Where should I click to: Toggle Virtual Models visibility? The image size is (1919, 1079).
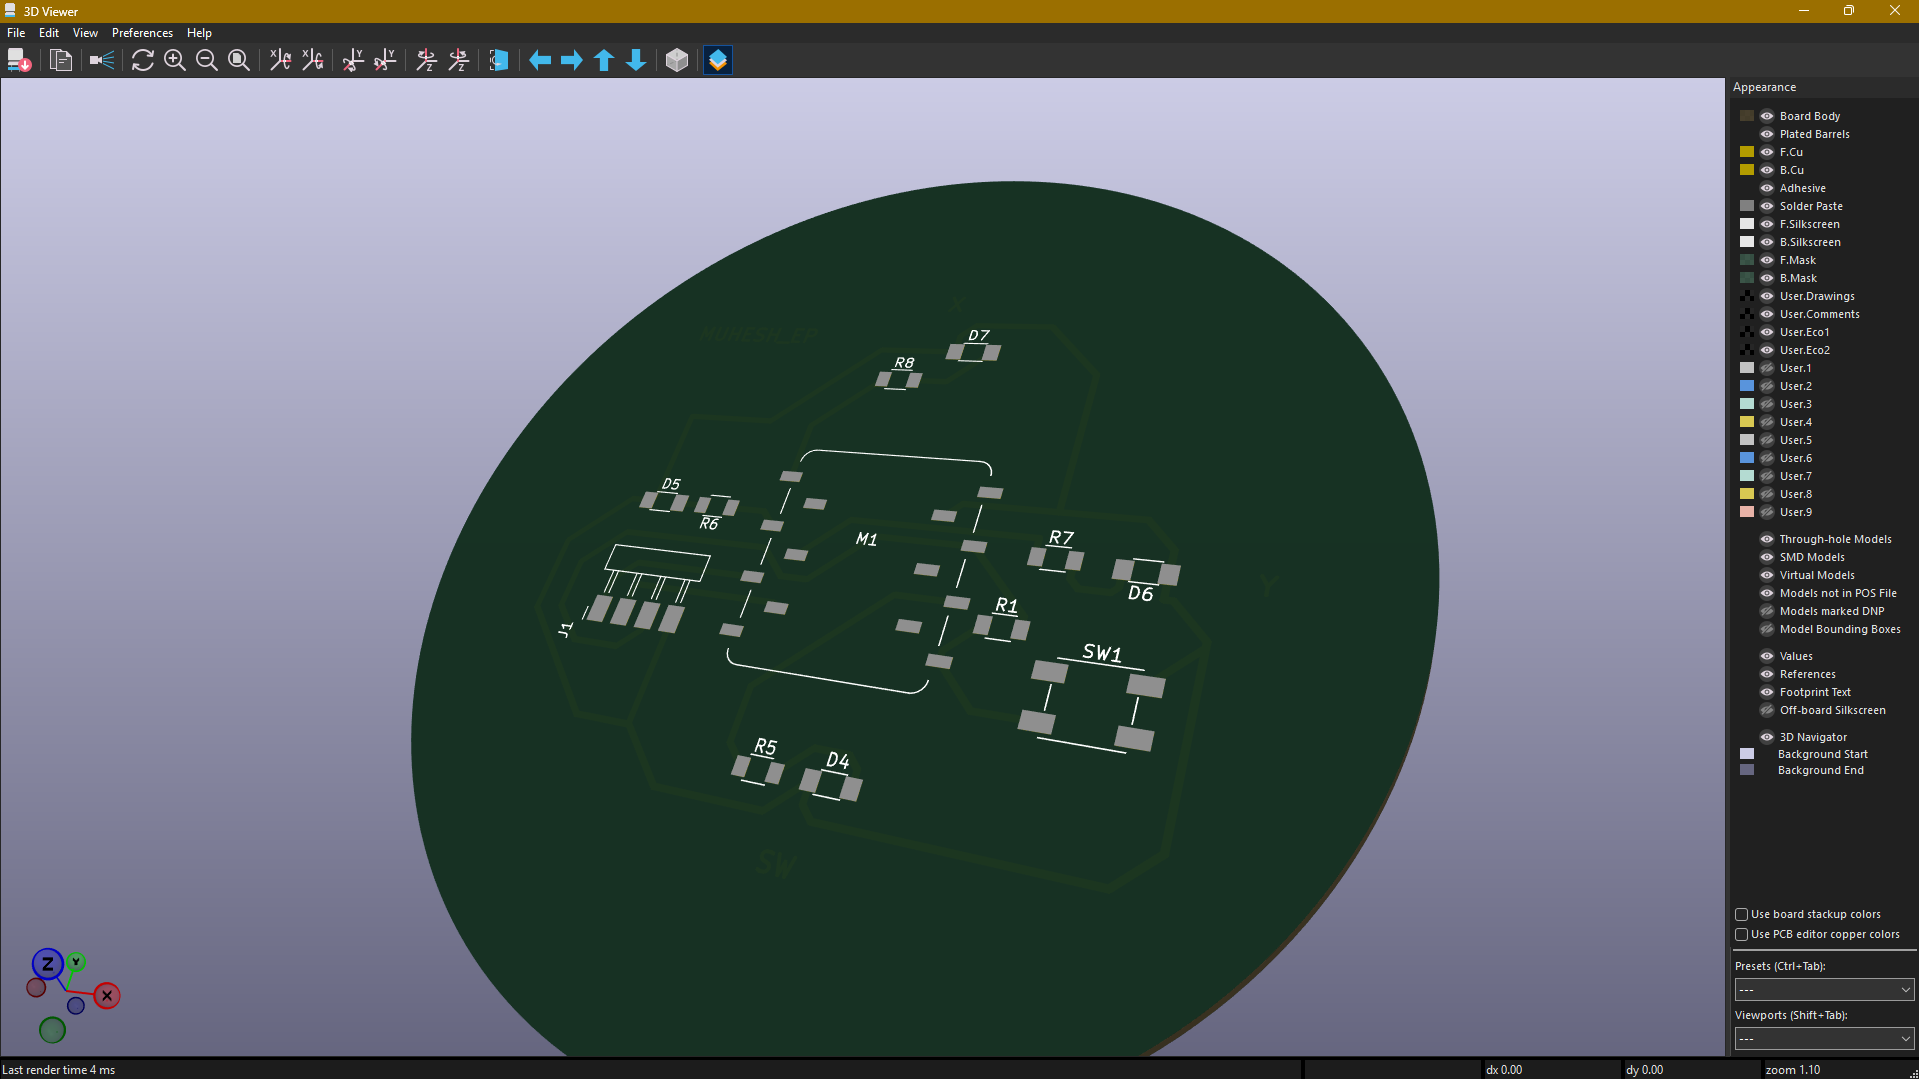tap(1767, 575)
